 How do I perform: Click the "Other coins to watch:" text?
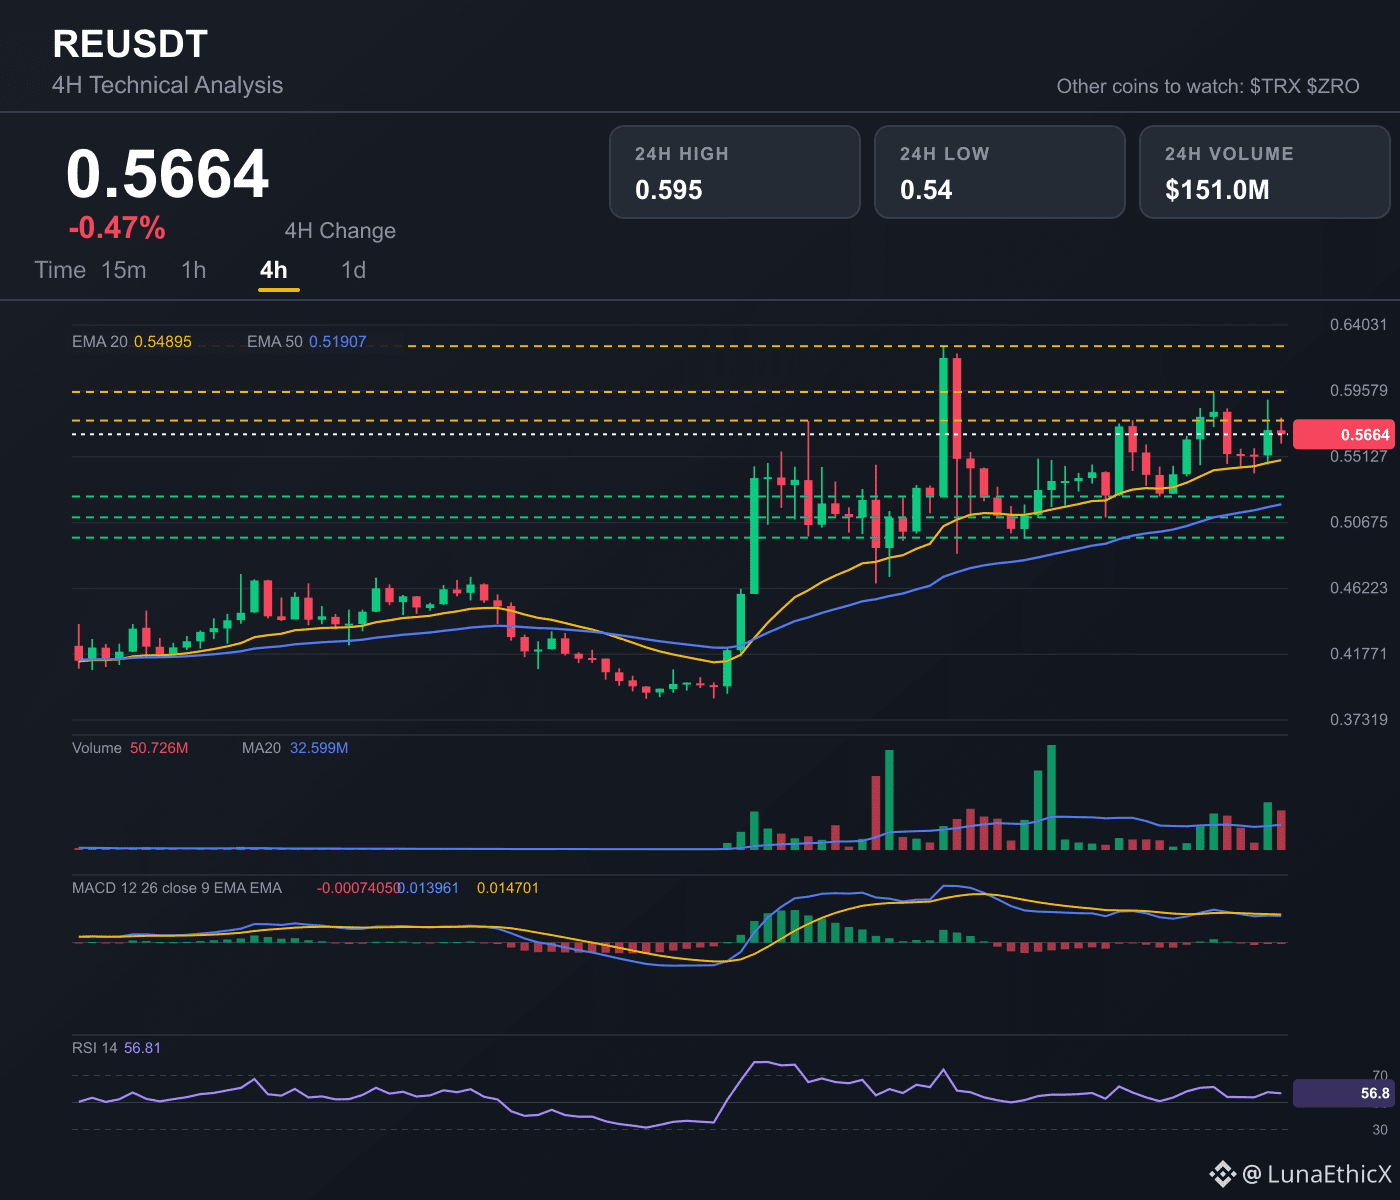[x=1150, y=86]
